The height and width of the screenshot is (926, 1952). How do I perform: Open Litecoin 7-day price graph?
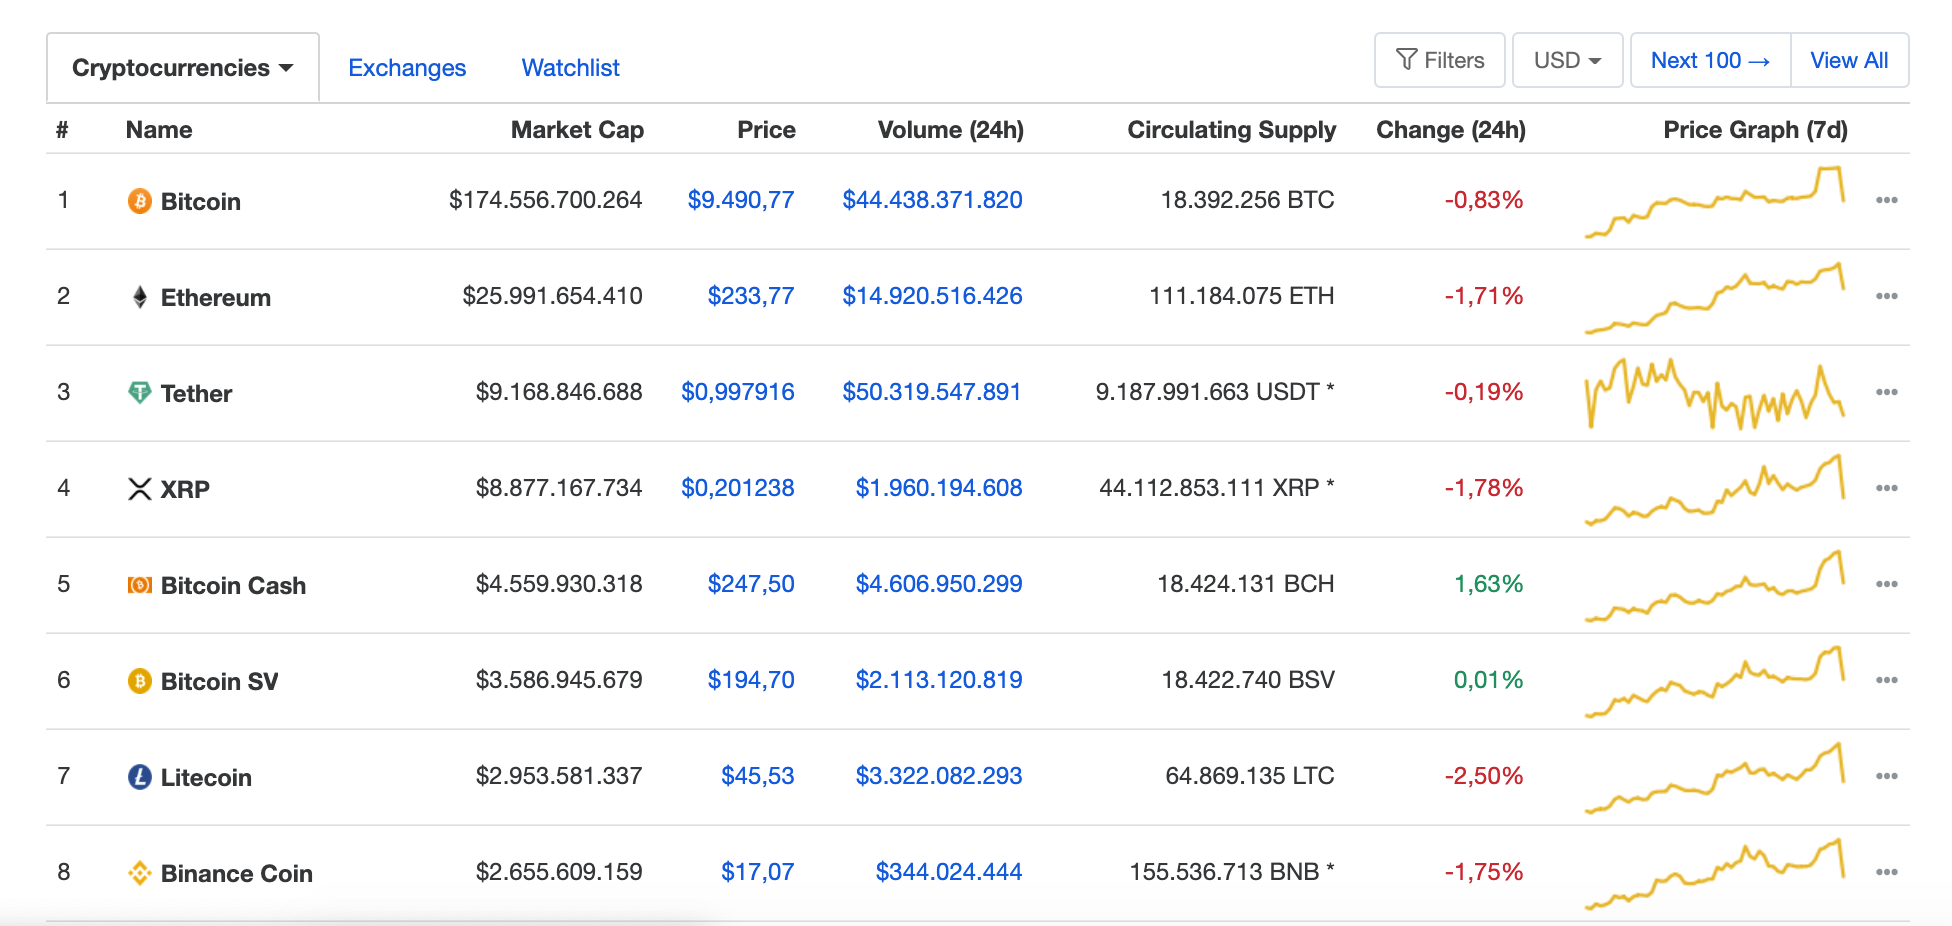(1715, 777)
